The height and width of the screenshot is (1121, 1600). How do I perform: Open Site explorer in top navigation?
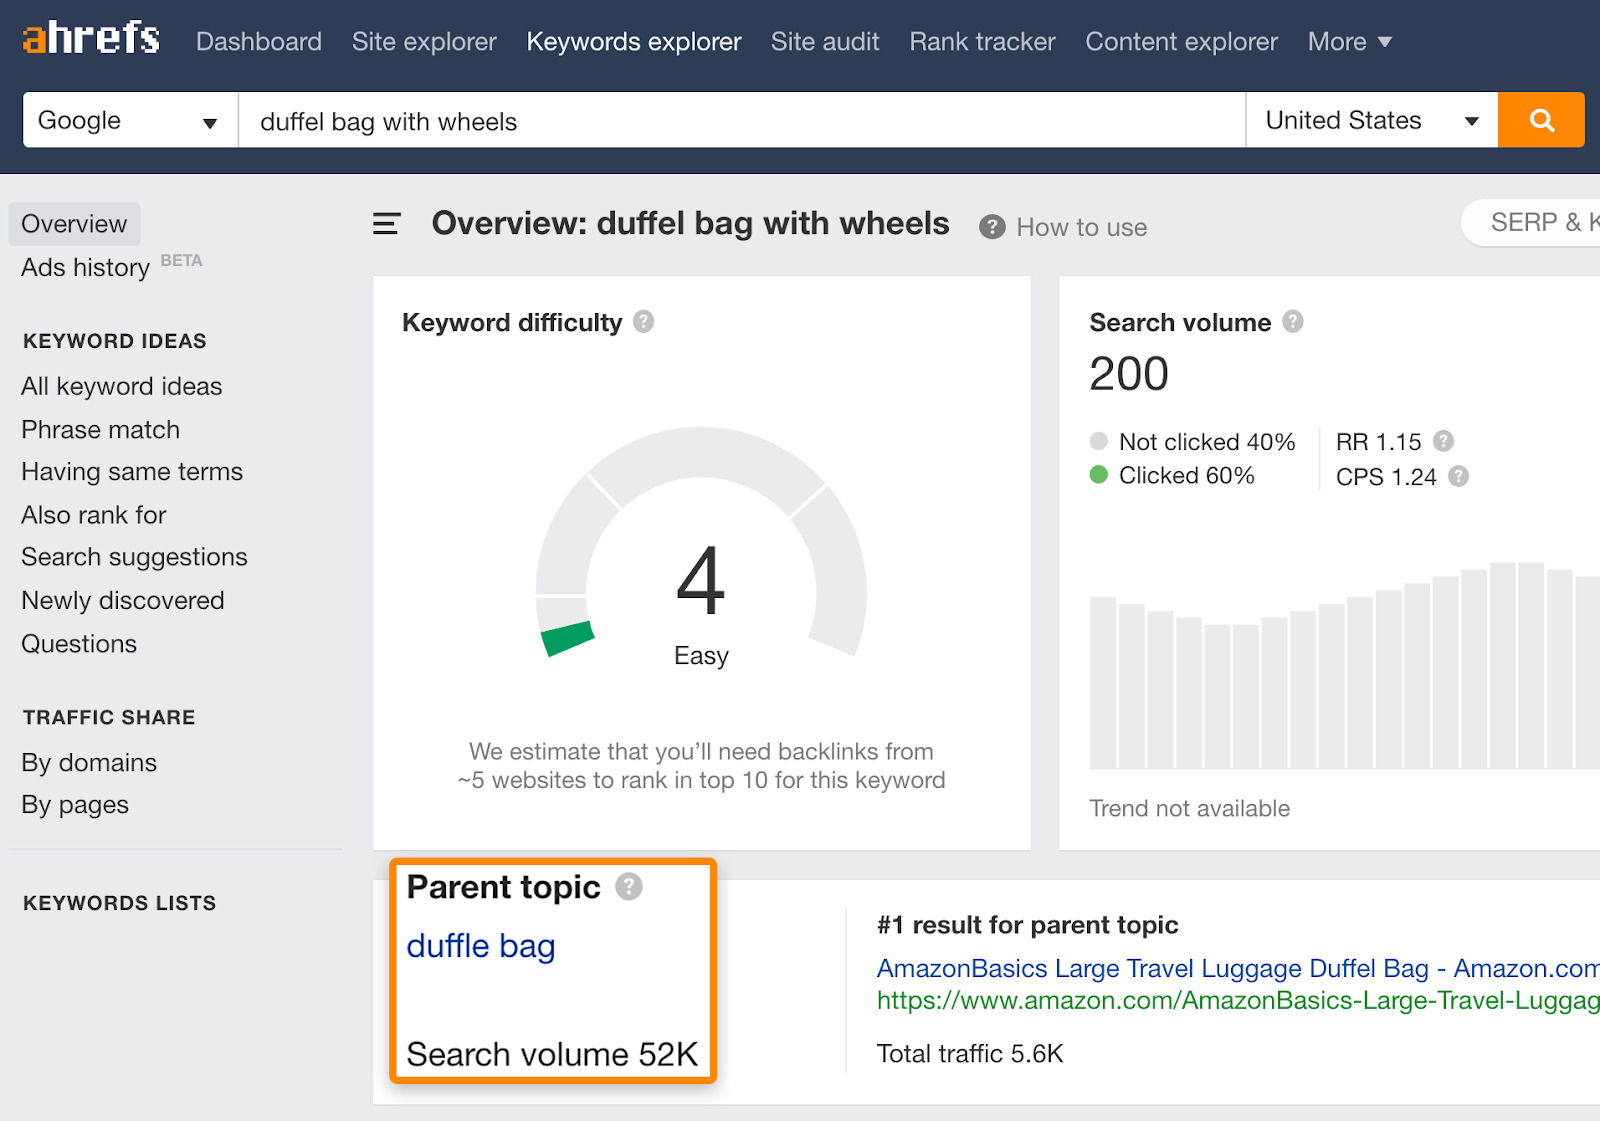pos(424,42)
